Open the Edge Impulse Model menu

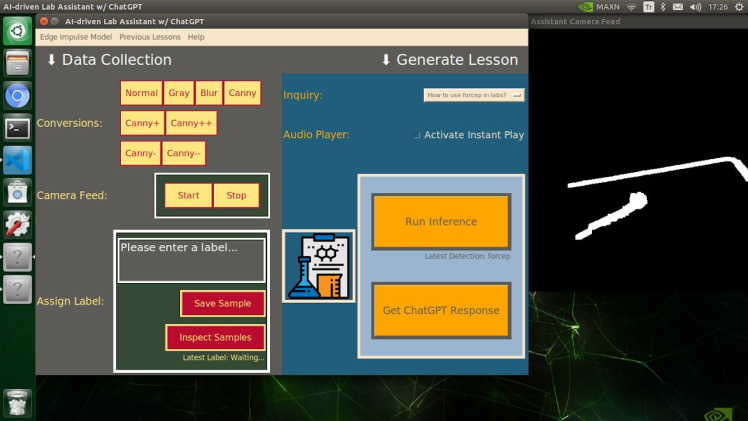tap(76, 37)
